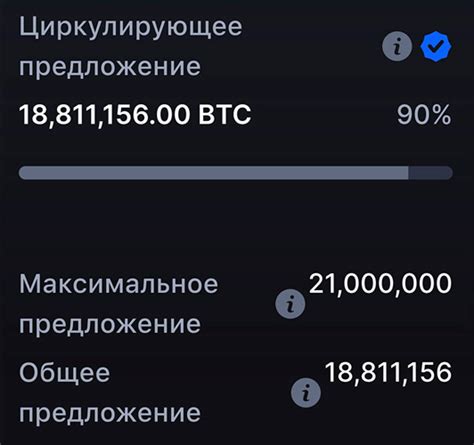Click the 90% supply percentage

coord(424,115)
